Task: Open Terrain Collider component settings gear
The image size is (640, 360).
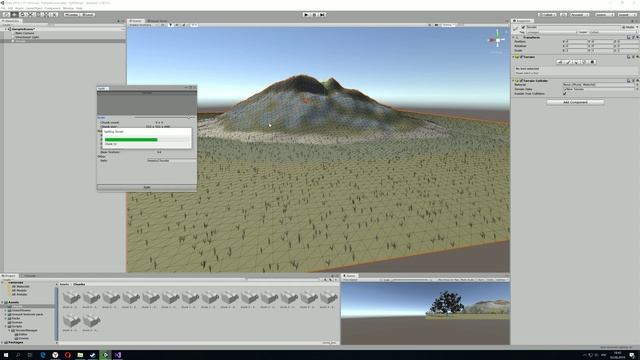Action: pos(637,81)
